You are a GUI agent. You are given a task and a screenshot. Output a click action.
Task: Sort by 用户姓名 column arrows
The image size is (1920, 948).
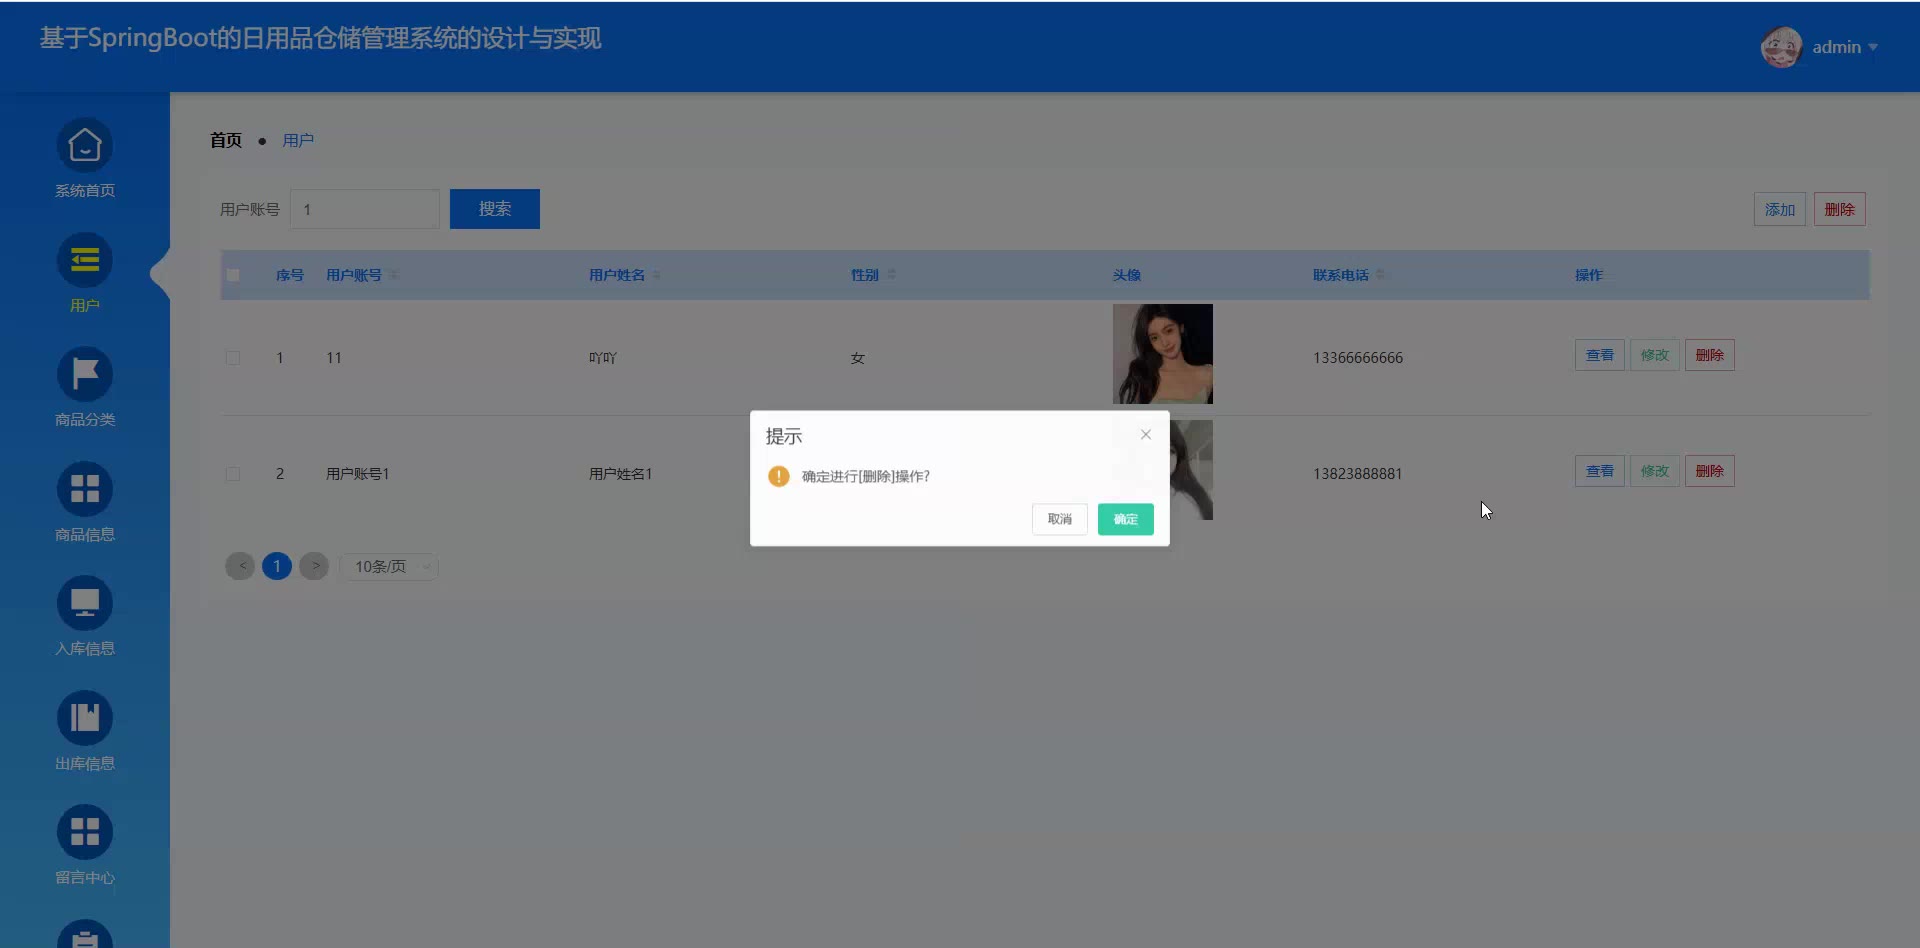coord(657,275)
